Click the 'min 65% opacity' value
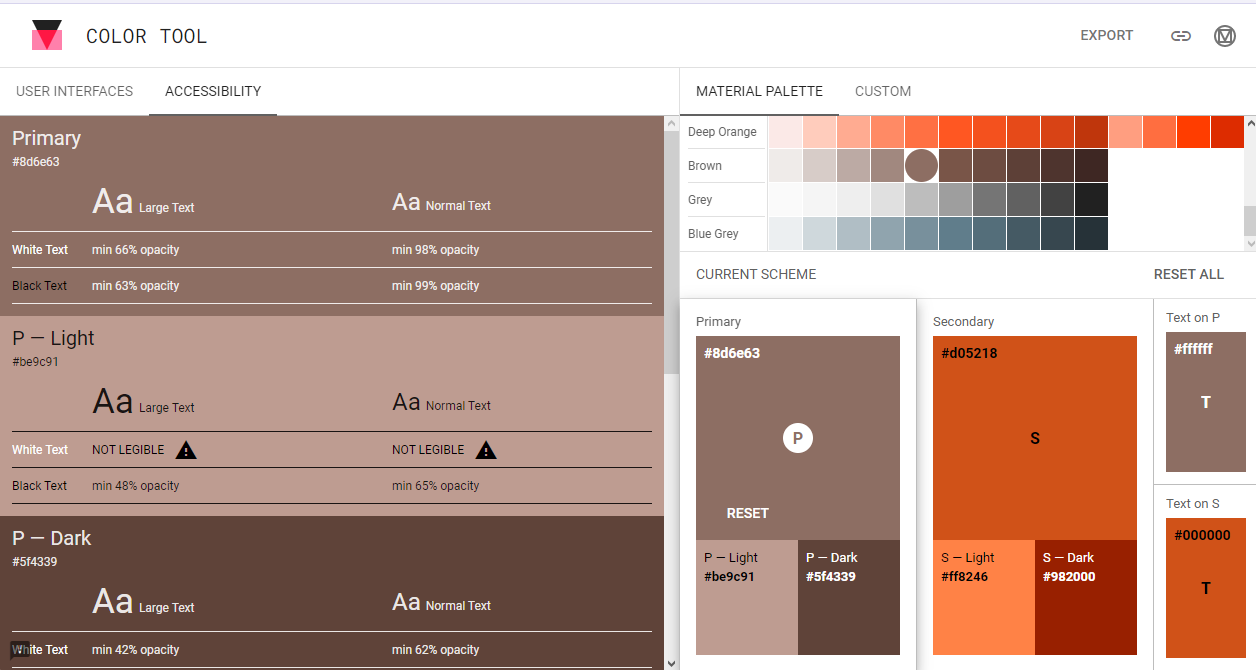 (436, 486)
